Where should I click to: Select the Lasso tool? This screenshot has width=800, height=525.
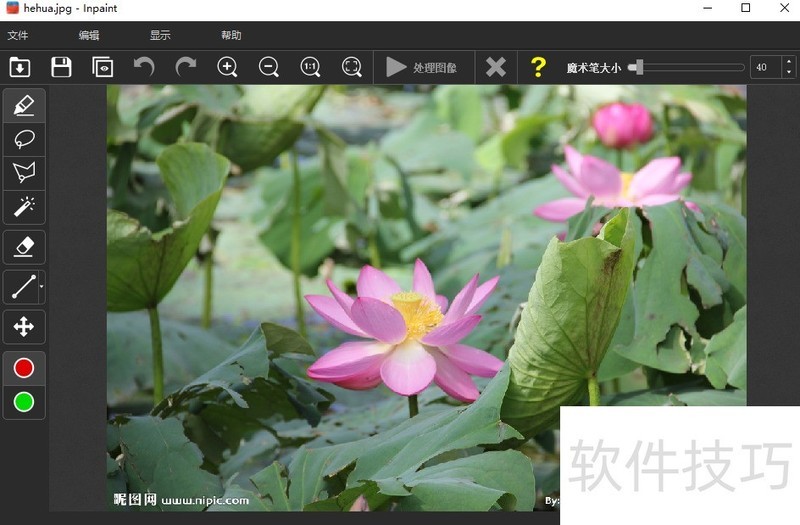point(24,139)
